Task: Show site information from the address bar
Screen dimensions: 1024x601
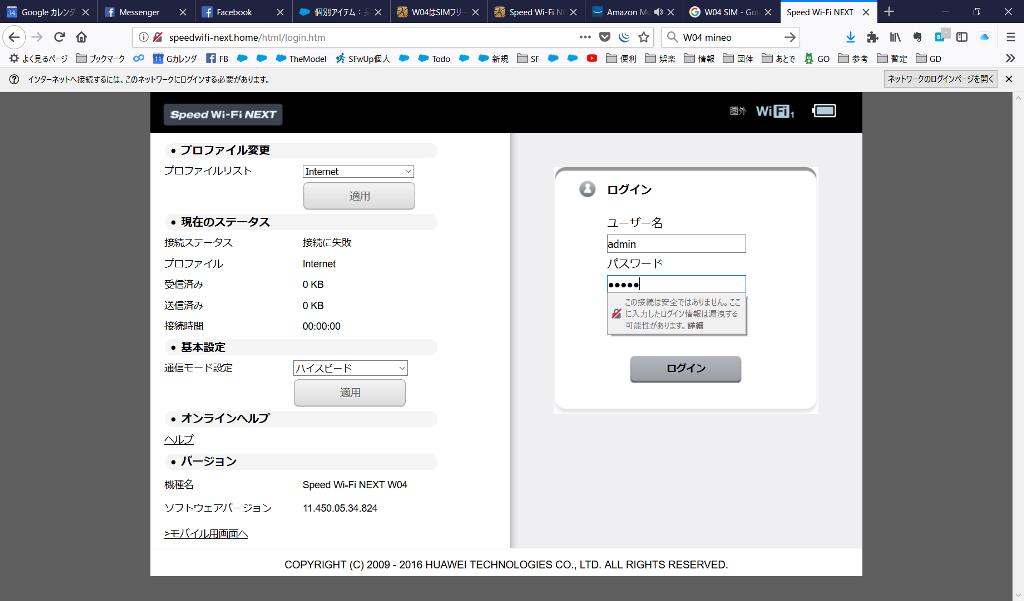Action: pos(143,37)
